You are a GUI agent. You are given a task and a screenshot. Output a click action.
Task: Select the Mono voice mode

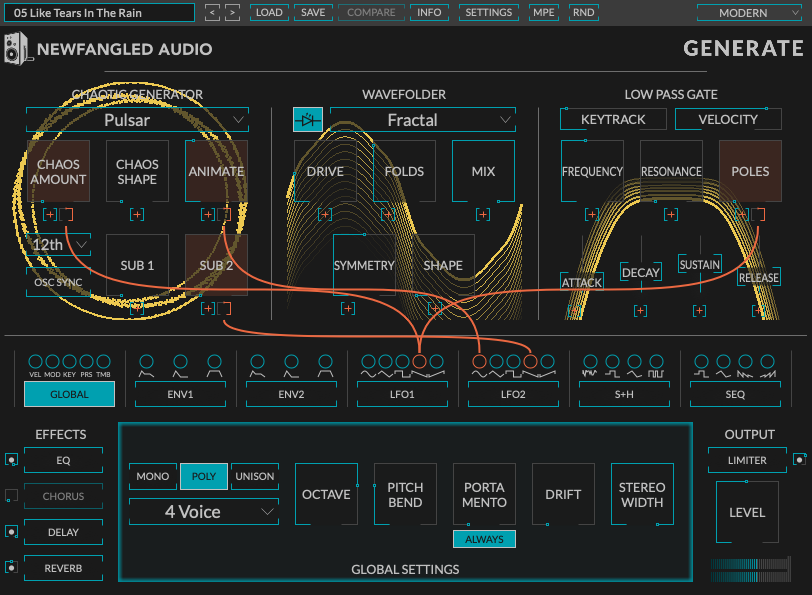tap(152, 476)
